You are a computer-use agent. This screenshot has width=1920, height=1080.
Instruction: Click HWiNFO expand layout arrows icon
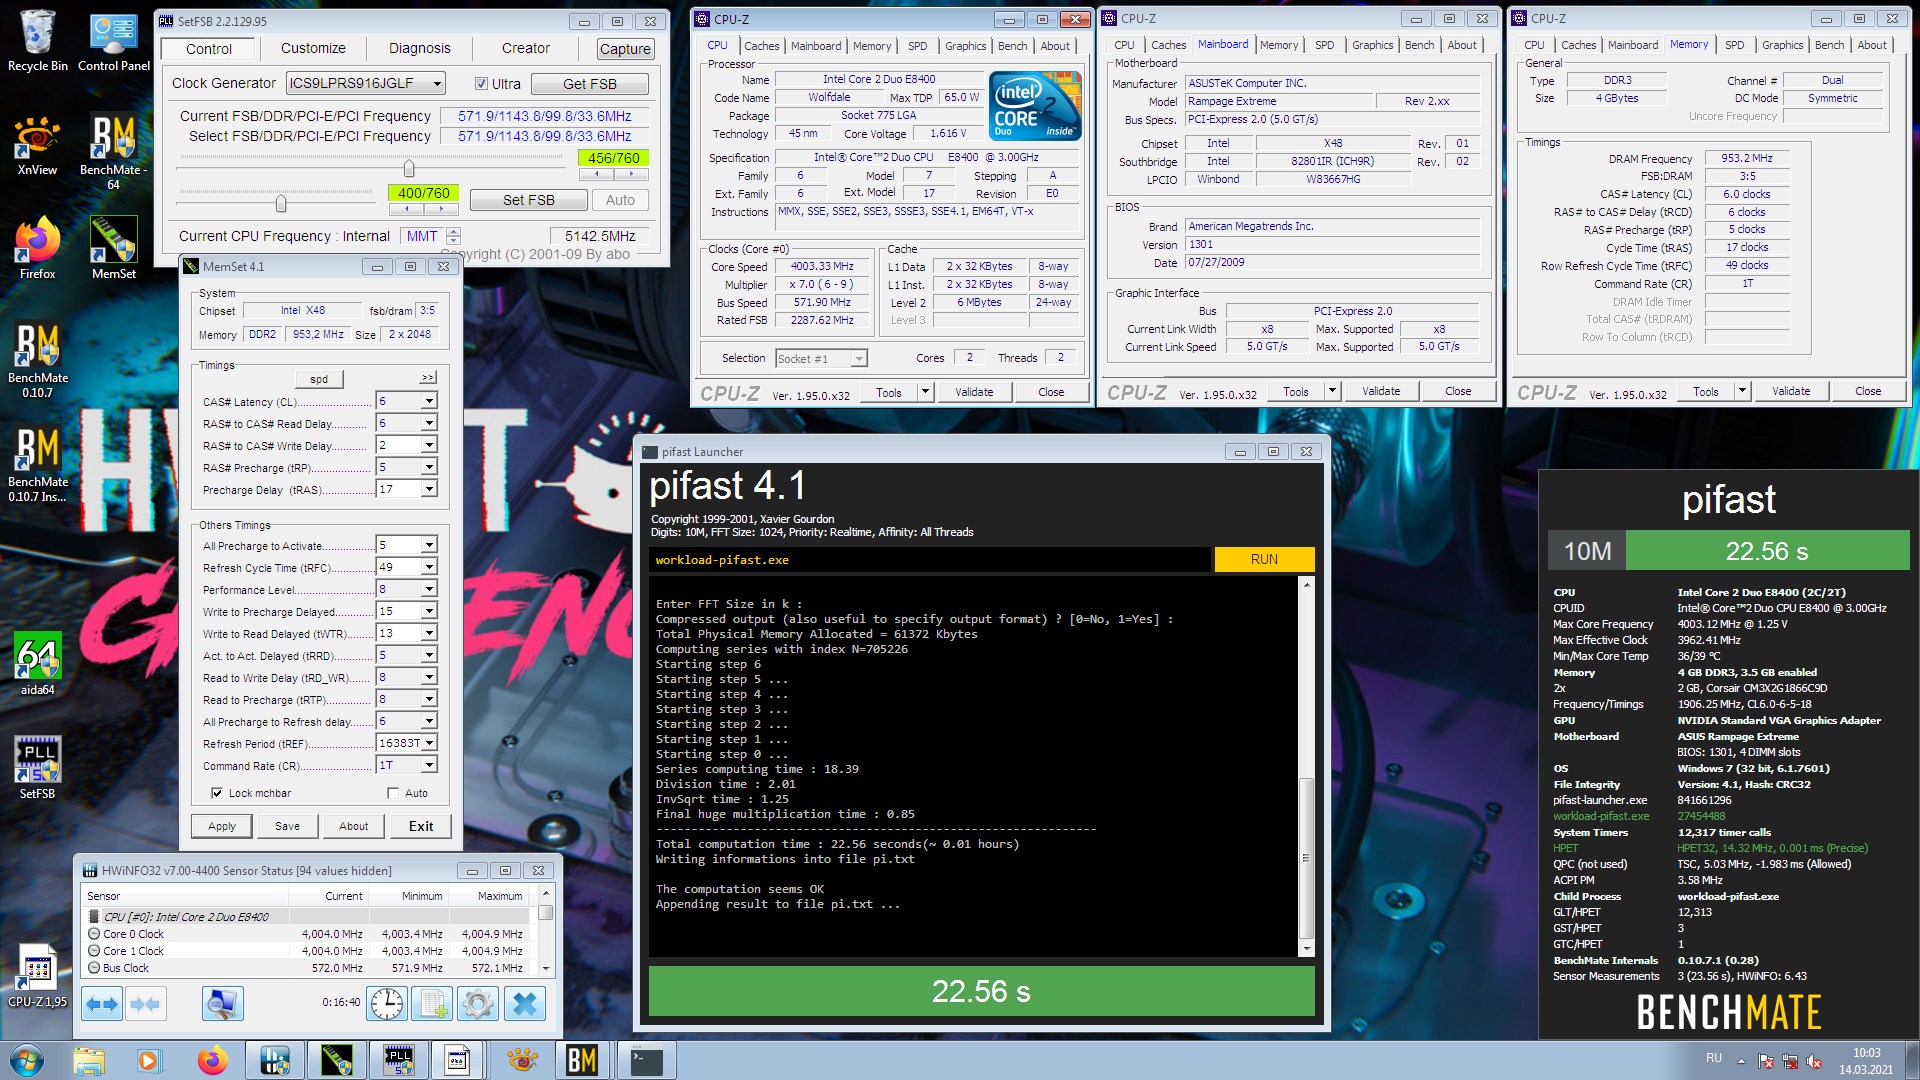102,1003
